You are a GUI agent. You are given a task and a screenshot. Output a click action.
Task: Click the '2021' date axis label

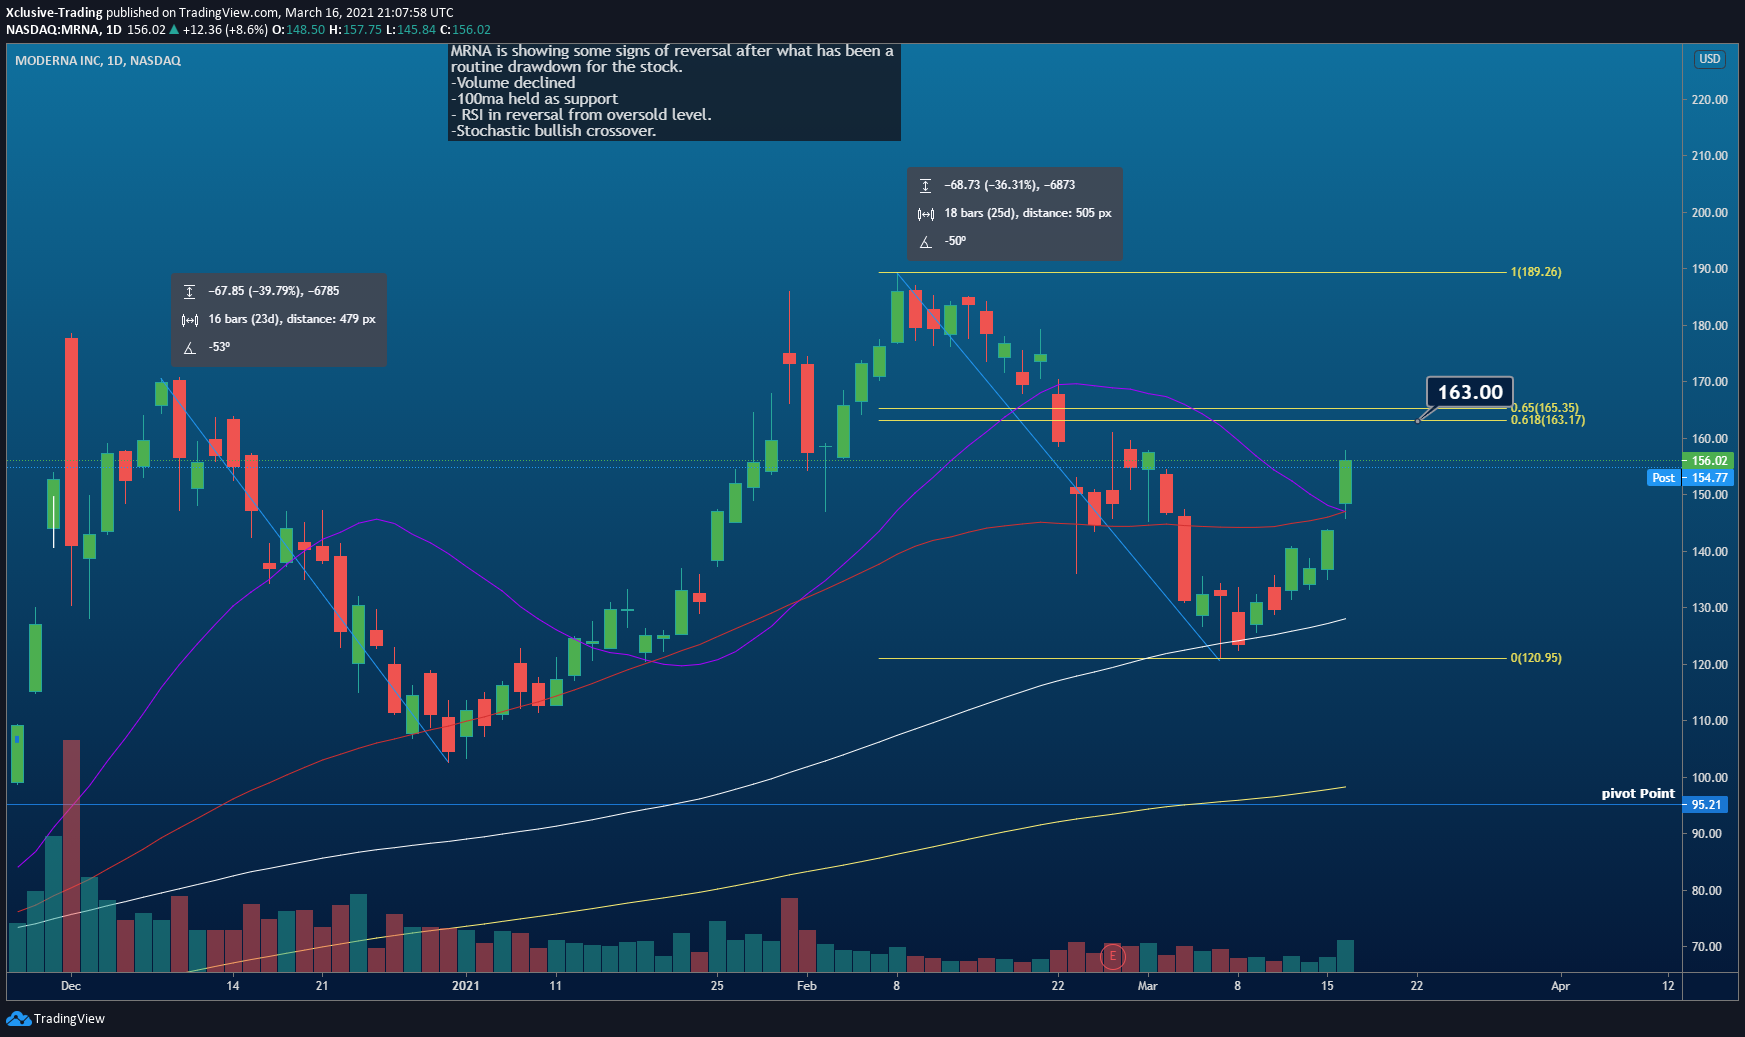coord(465,986)
